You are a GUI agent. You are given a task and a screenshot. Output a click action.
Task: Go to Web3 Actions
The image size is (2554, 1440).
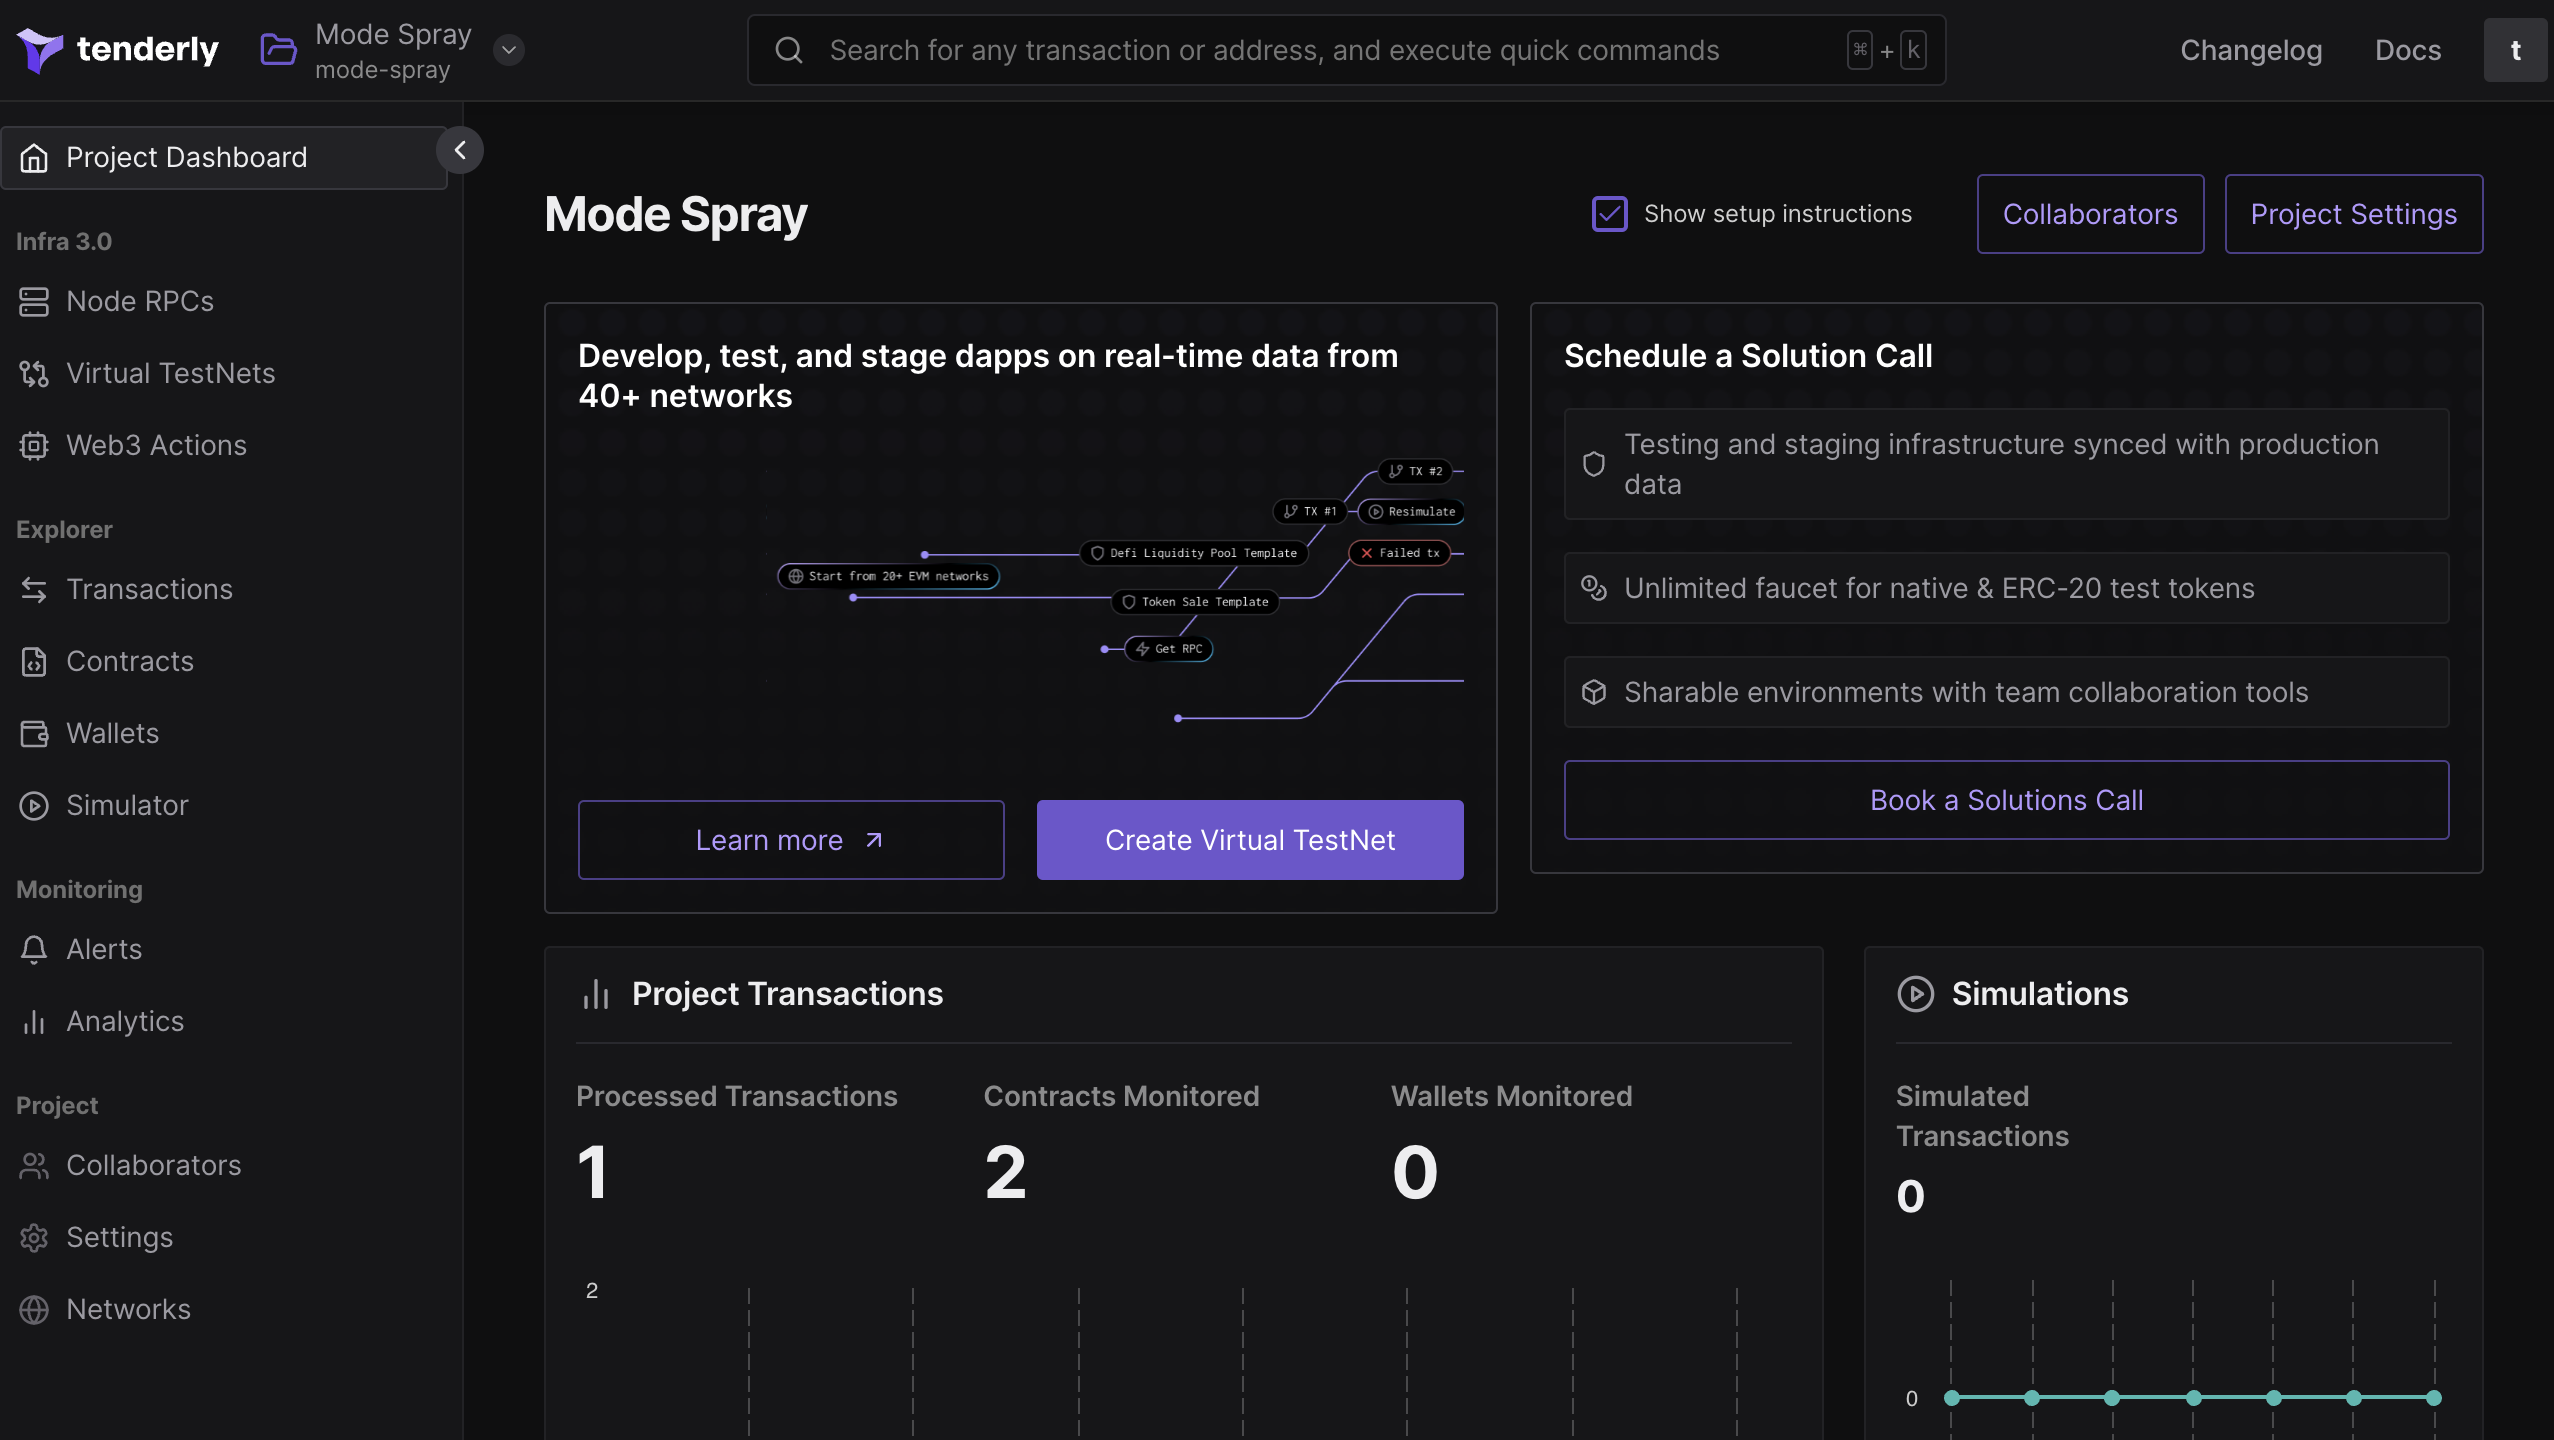pyautogui.click(x=156, y=445)
